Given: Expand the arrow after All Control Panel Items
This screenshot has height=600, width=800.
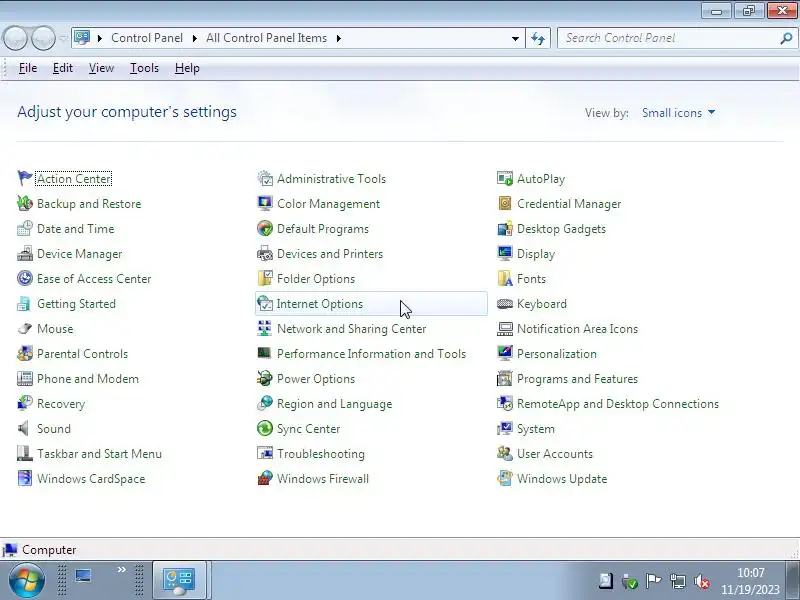Looking at the screenshot, I should [338, 38].
